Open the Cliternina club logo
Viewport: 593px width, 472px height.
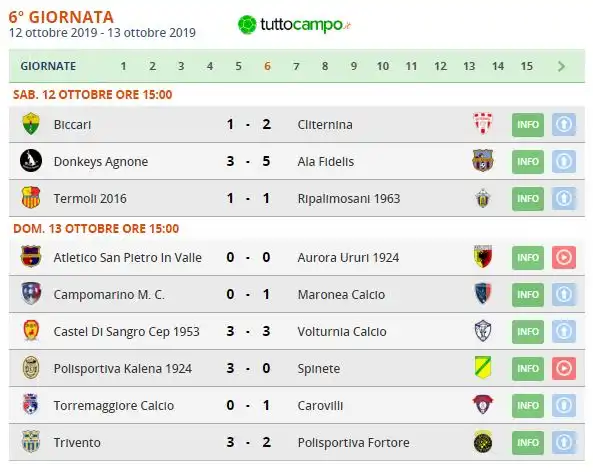point(483,124)
